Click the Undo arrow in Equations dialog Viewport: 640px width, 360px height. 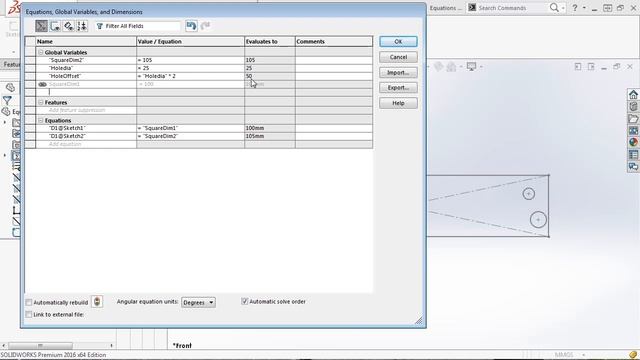tap(191, 26)
